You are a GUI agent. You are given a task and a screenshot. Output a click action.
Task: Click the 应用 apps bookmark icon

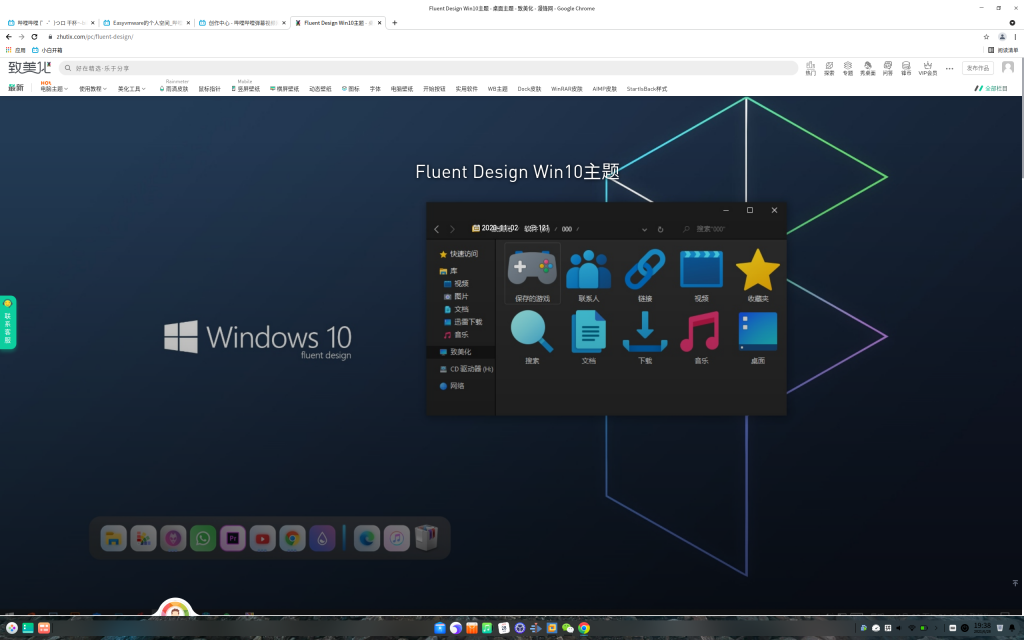[16, 50]
